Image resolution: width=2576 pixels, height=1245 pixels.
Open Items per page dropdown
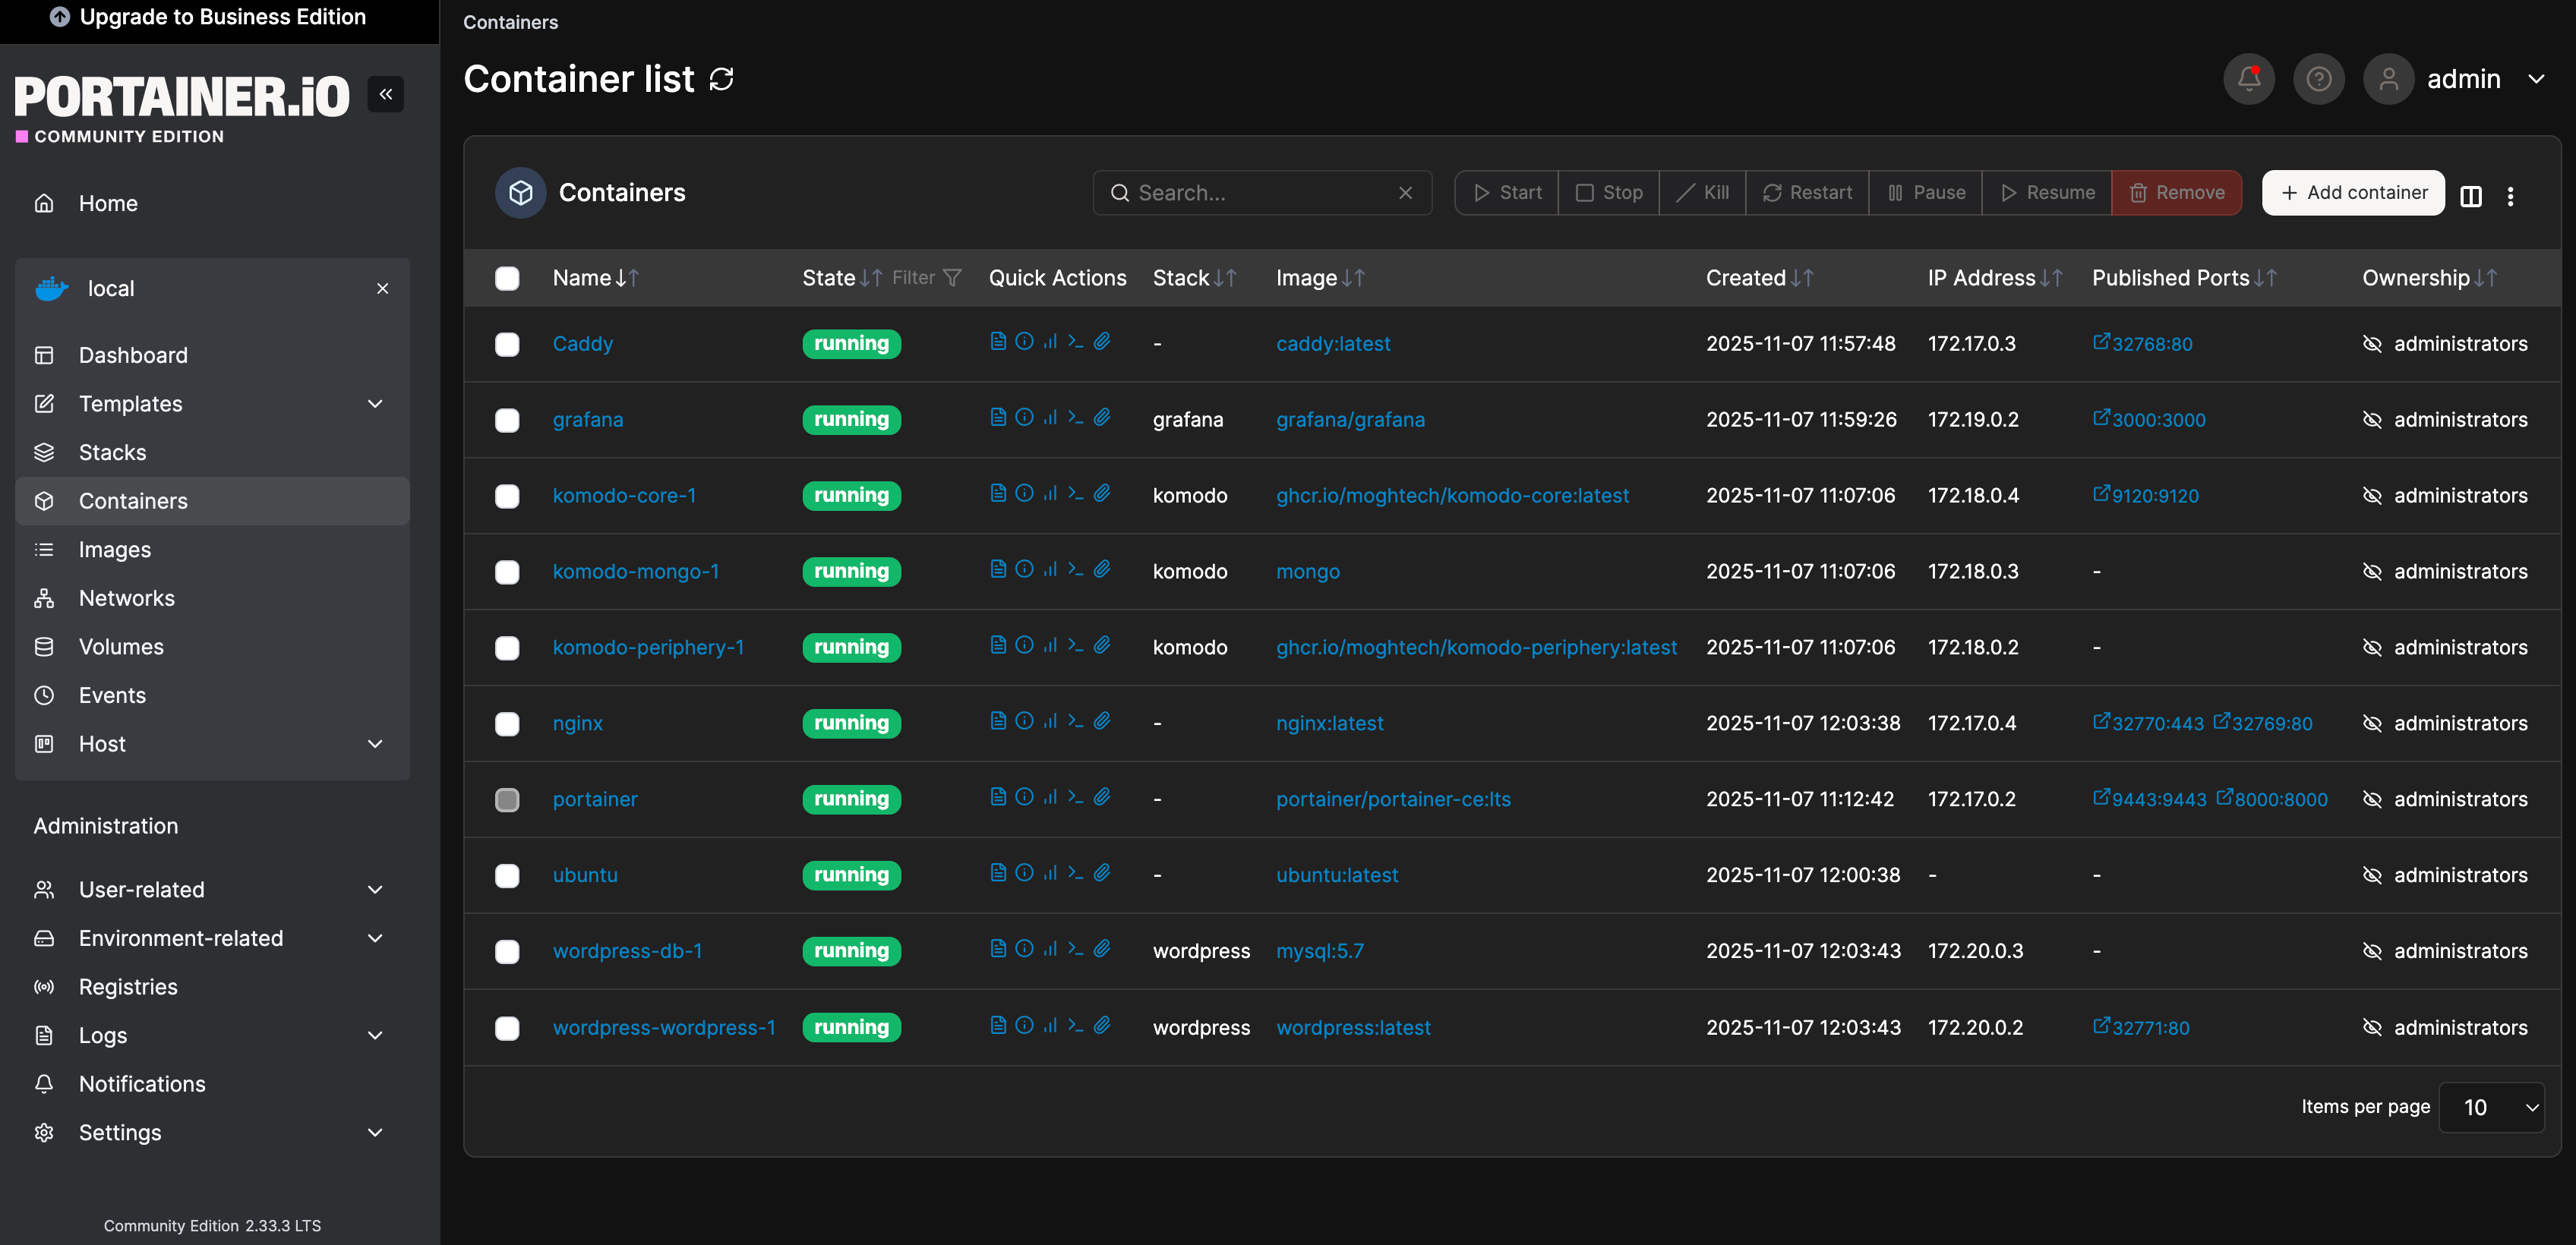pos(2491,1107)
